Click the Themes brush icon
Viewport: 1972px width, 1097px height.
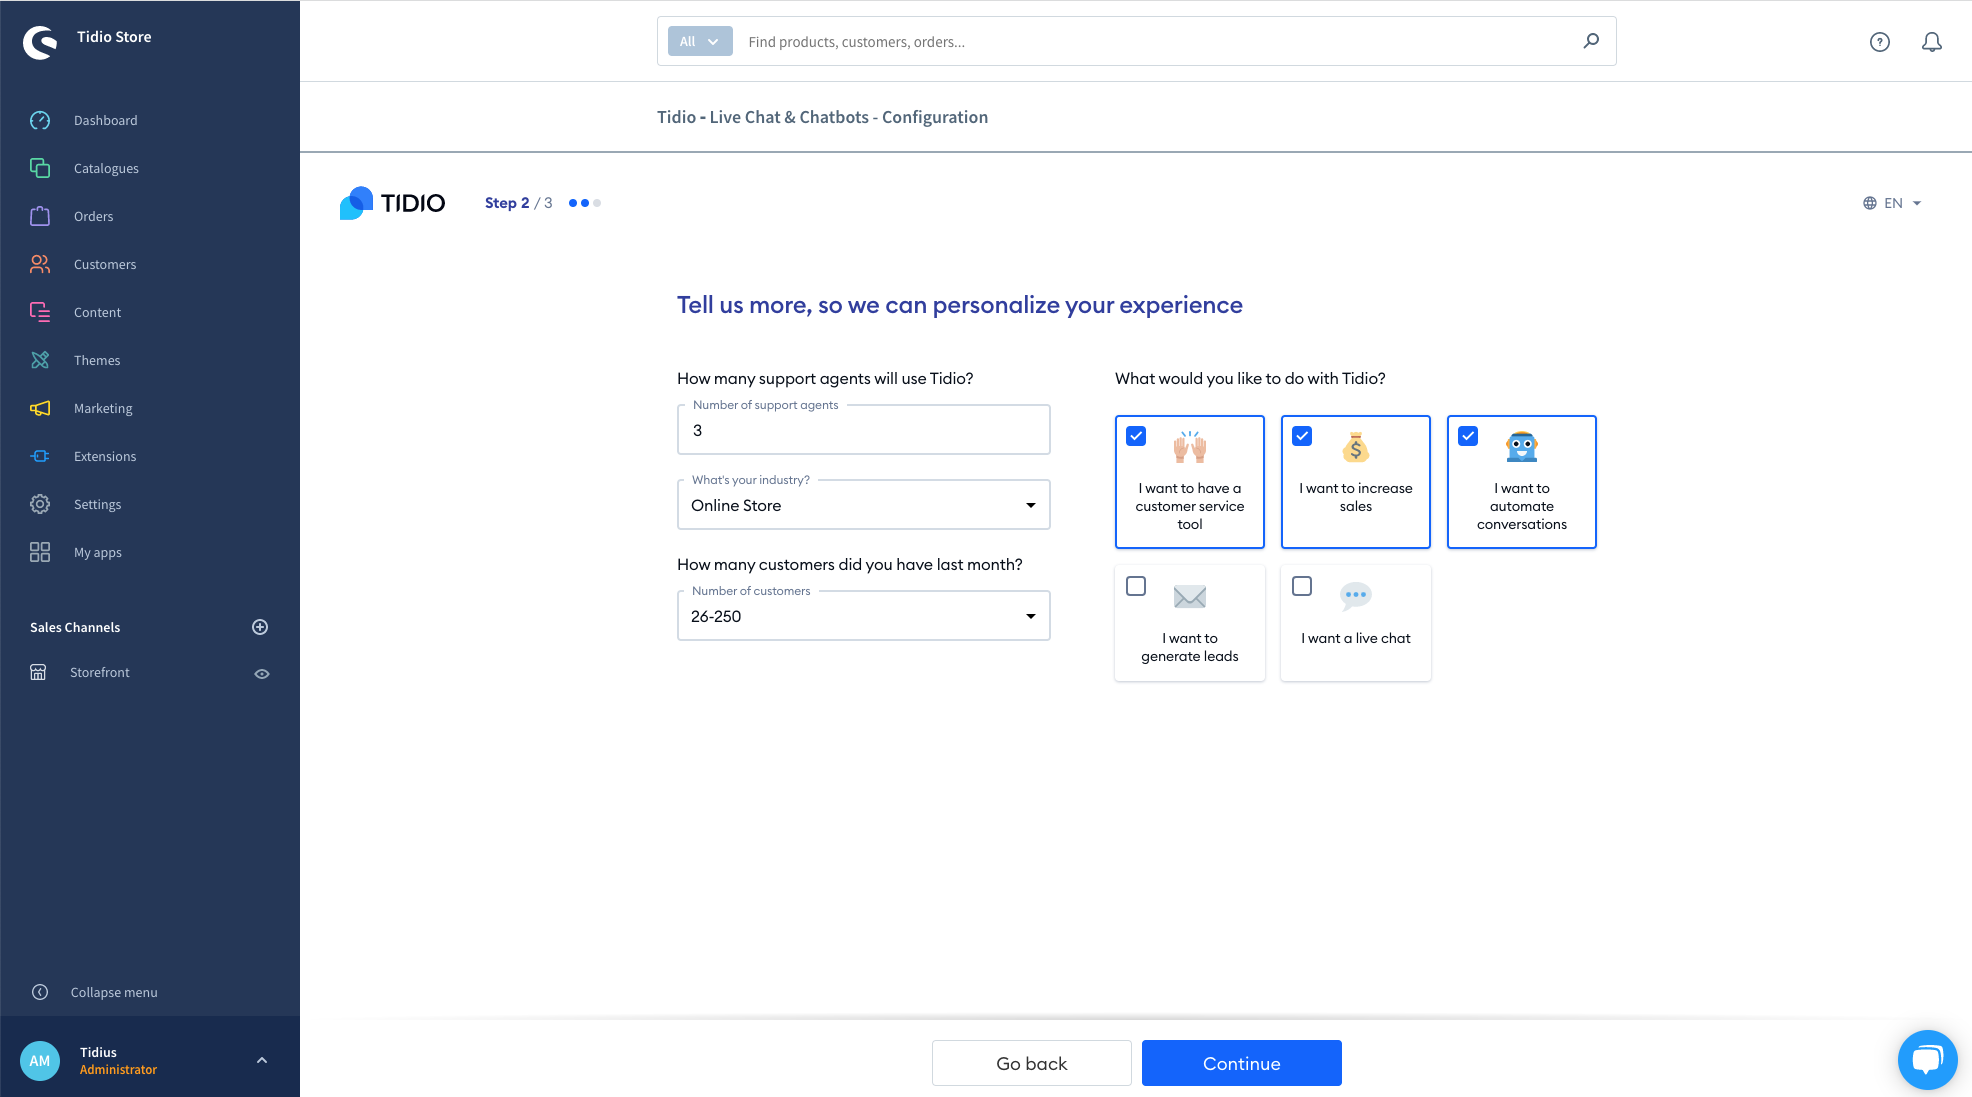click(40, 360)
